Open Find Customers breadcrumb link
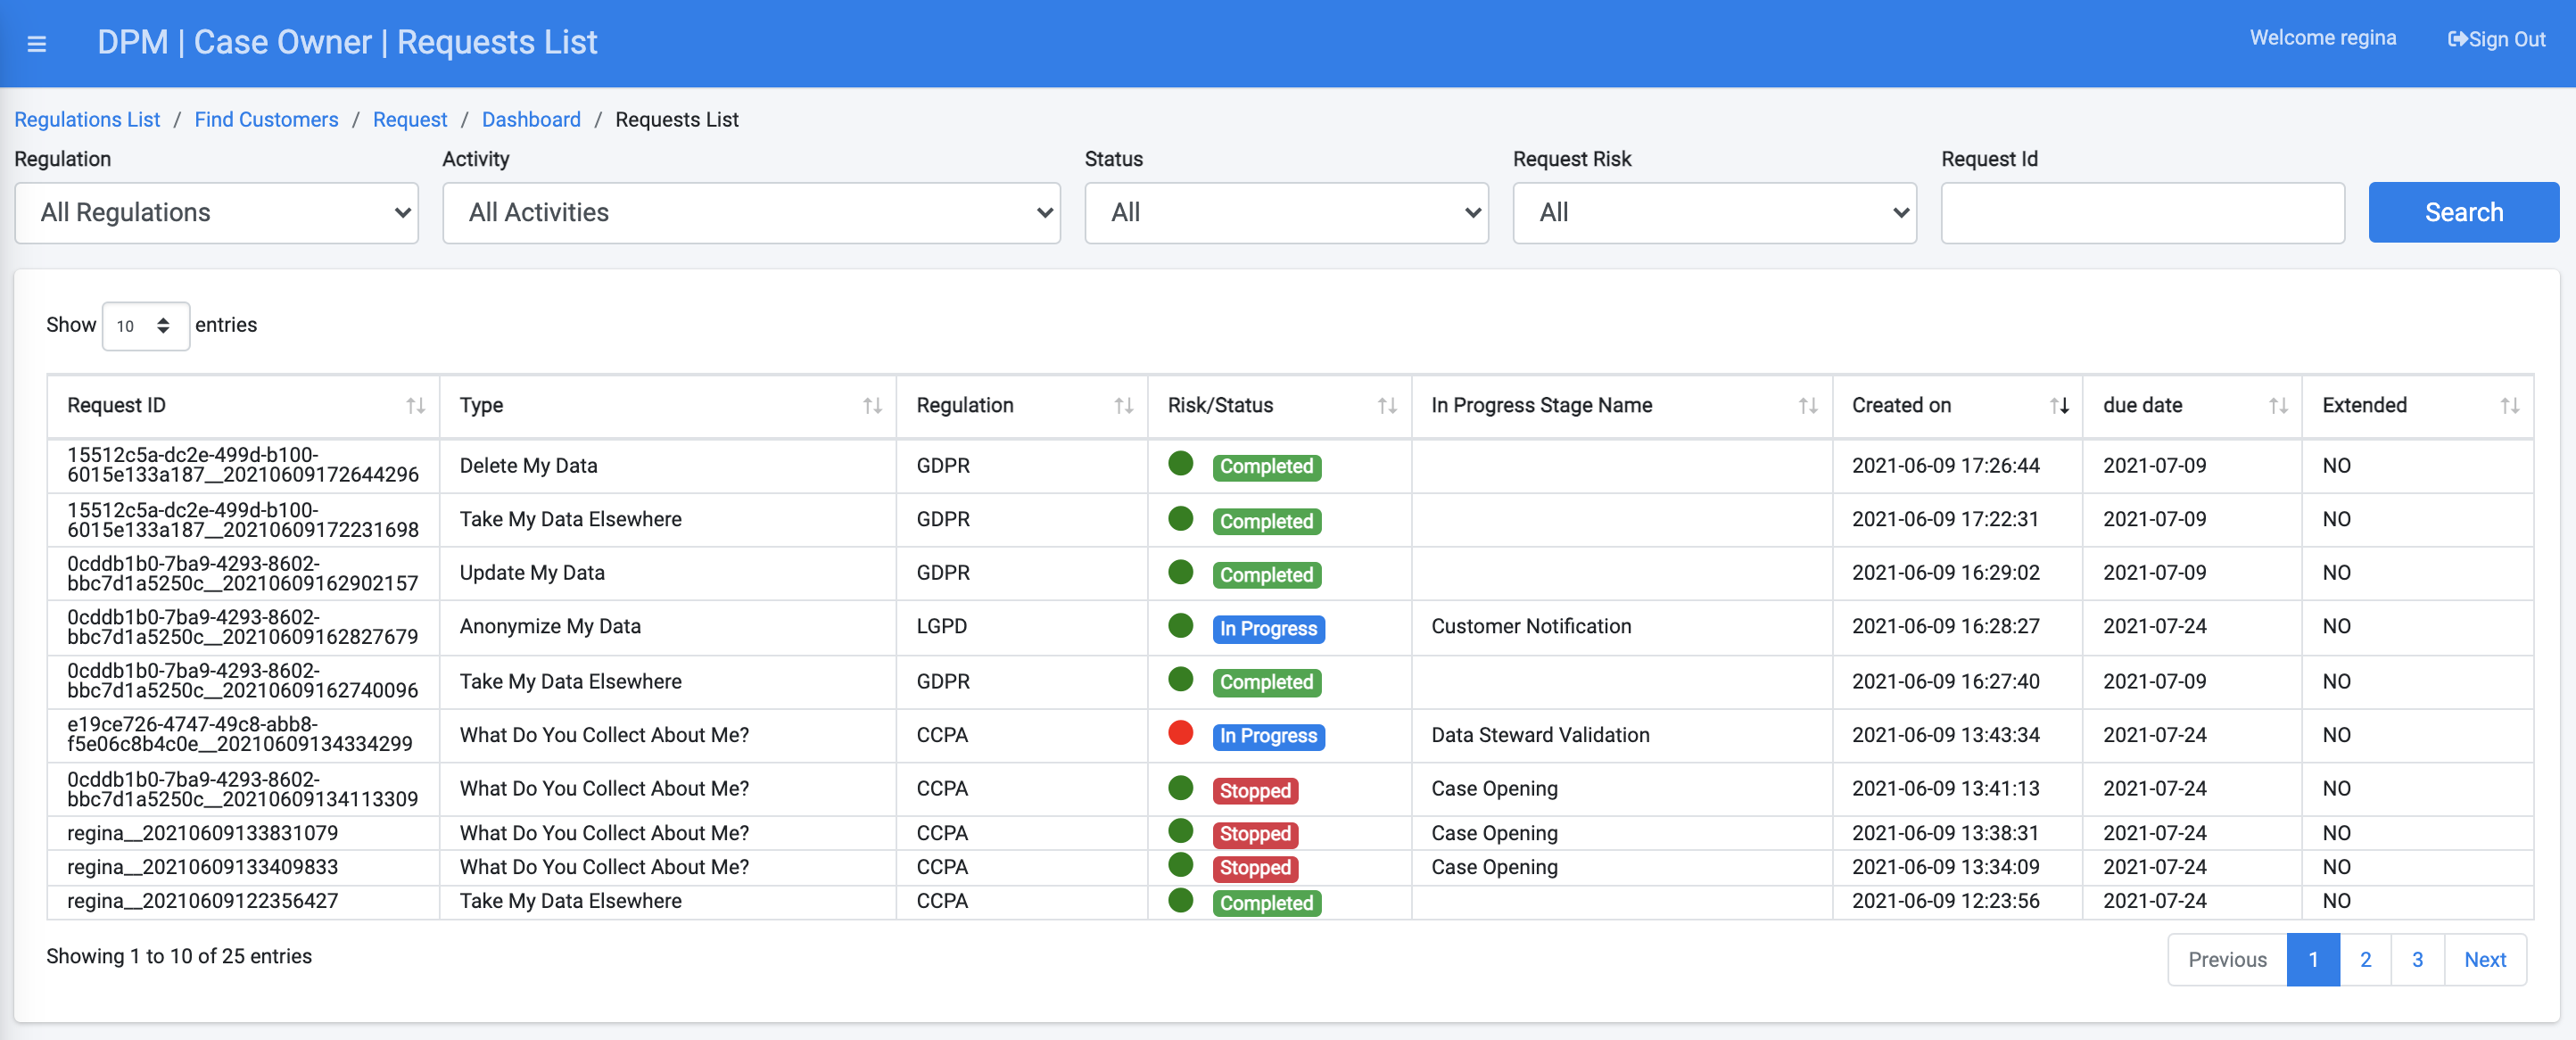This screenshot has width=2576, height=1040. [266, 119]
